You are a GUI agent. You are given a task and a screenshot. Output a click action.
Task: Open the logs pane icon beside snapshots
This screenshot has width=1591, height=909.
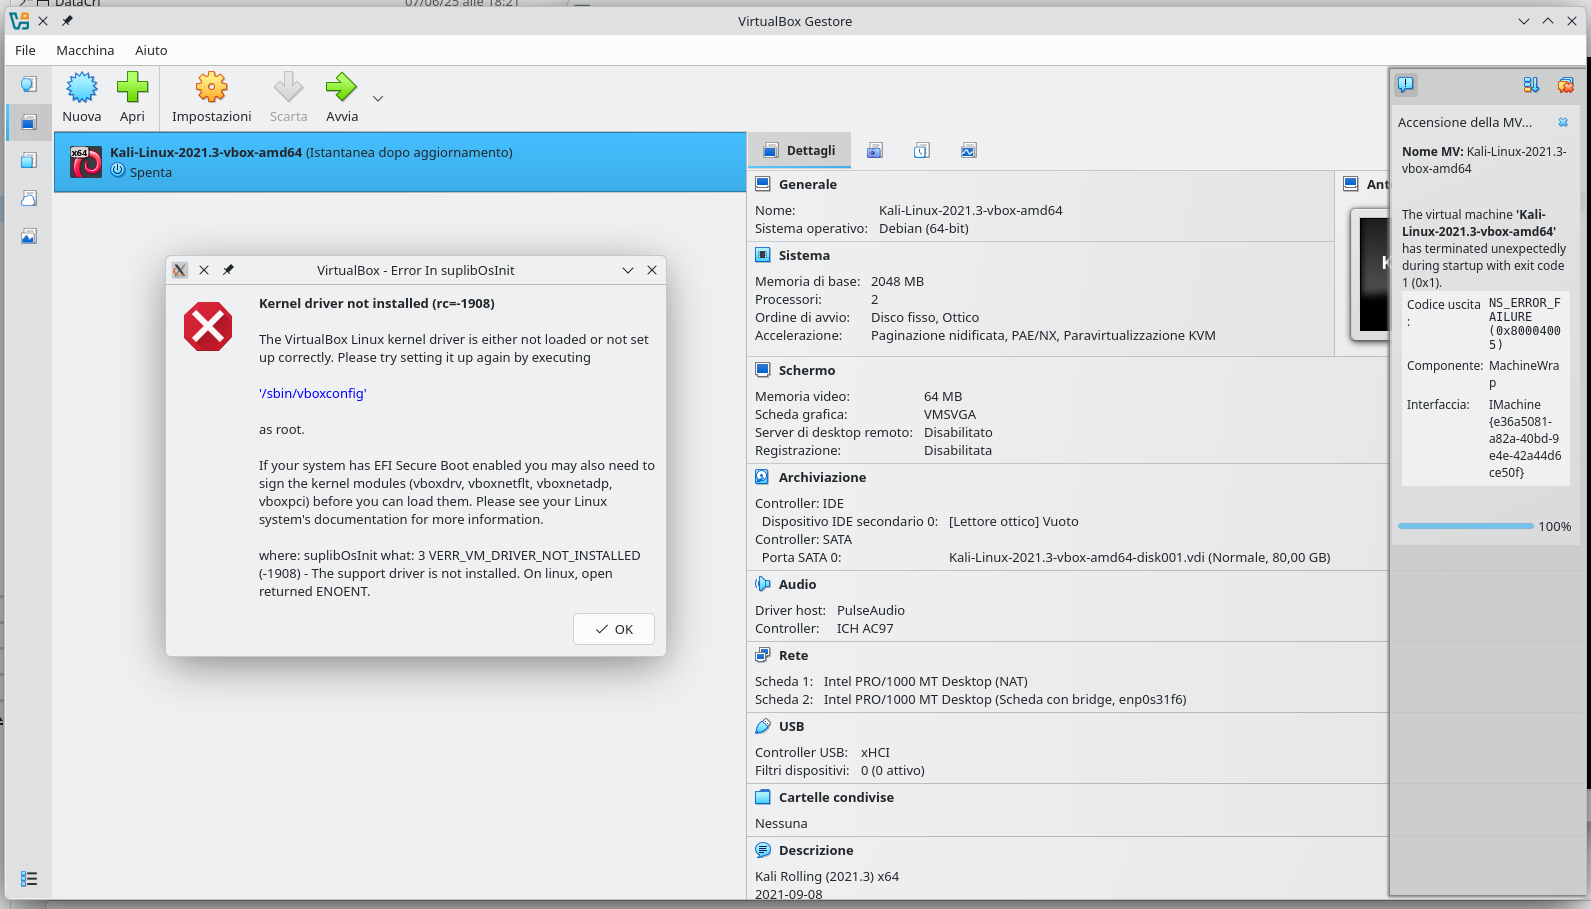pyautogui.click(x=921, y=151)
